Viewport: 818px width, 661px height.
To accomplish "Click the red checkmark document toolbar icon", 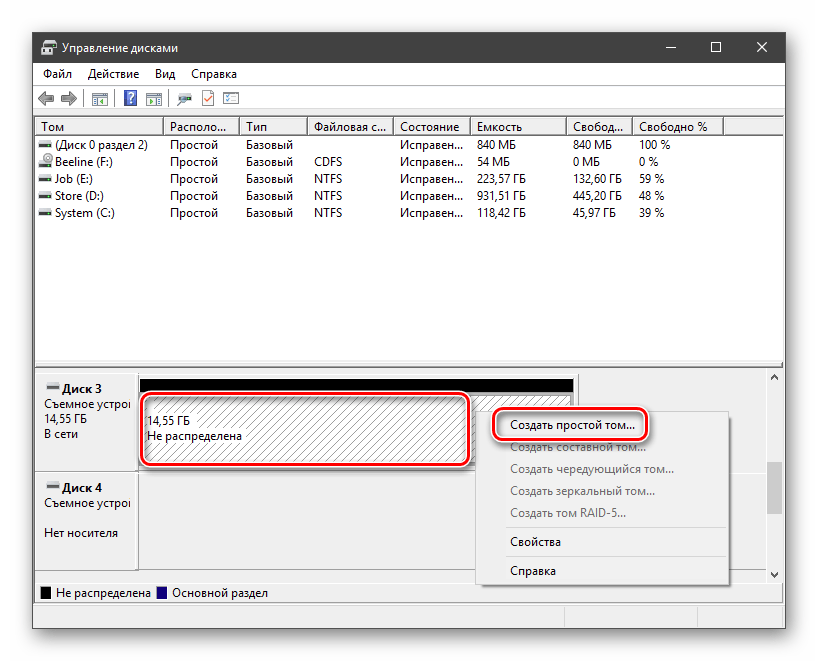I will 208,98.
